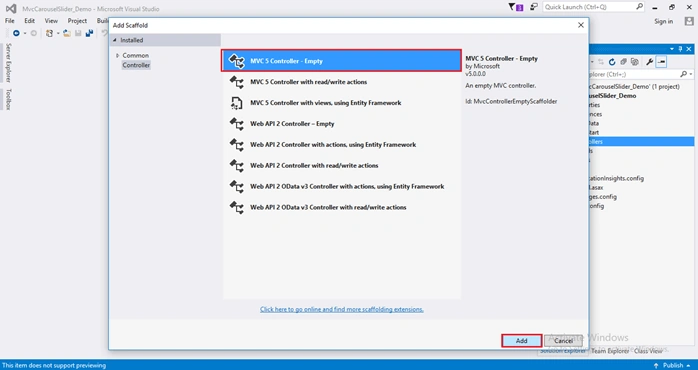Click Publish in the status bar
The width and height of the screenshot is (698, 370).
(x=673, y=366)
